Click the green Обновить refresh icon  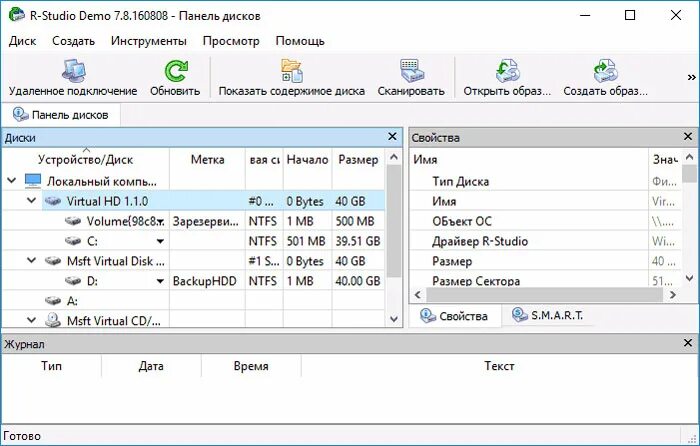click(x=176, y=71)
